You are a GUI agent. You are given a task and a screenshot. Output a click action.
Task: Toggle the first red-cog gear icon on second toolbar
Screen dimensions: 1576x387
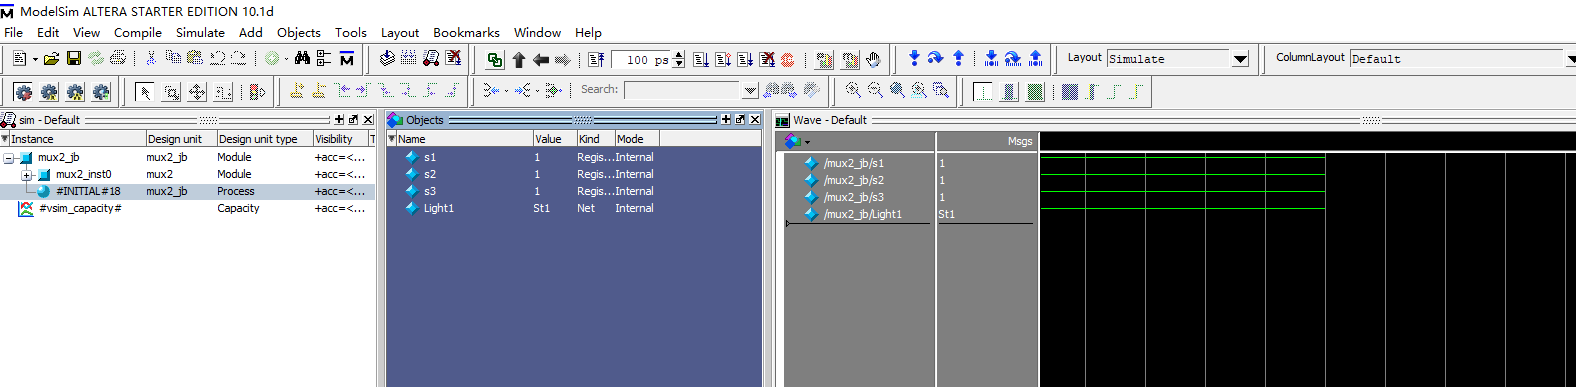[x=23, y=92]
